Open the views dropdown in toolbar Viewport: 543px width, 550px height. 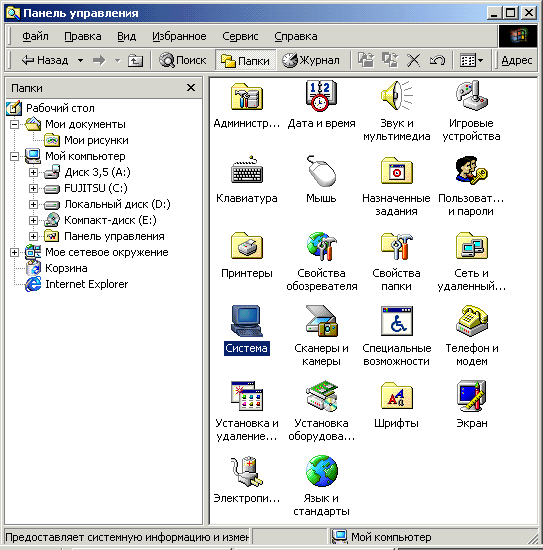pos(472,61)
